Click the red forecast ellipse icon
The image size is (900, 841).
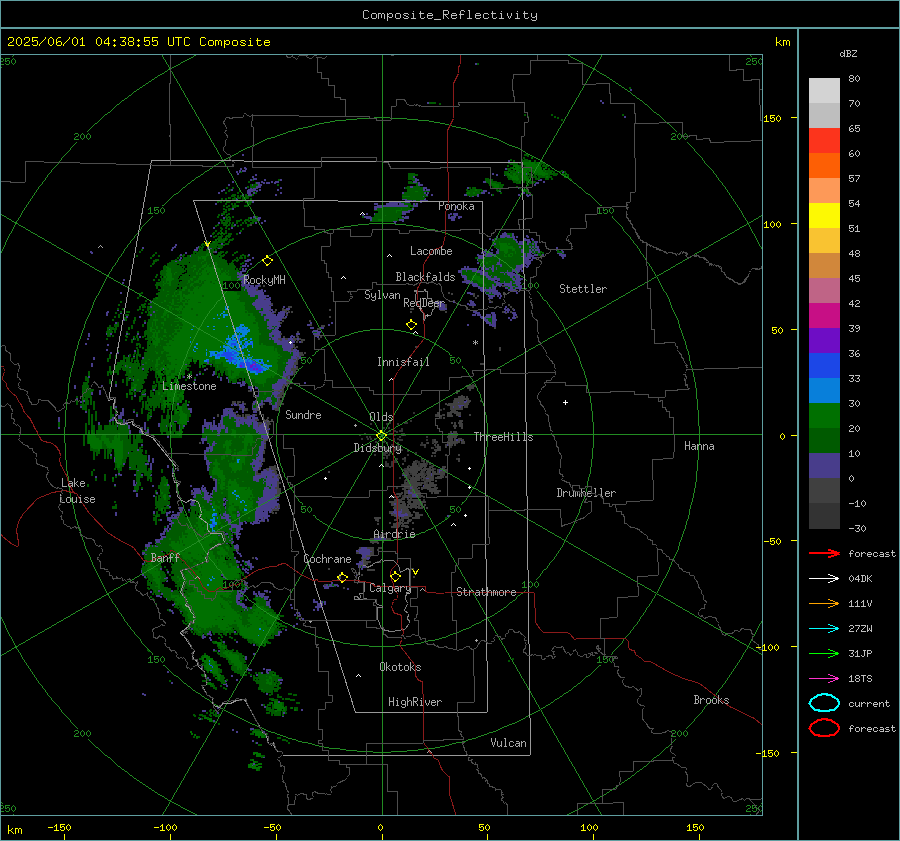(824, 728)
